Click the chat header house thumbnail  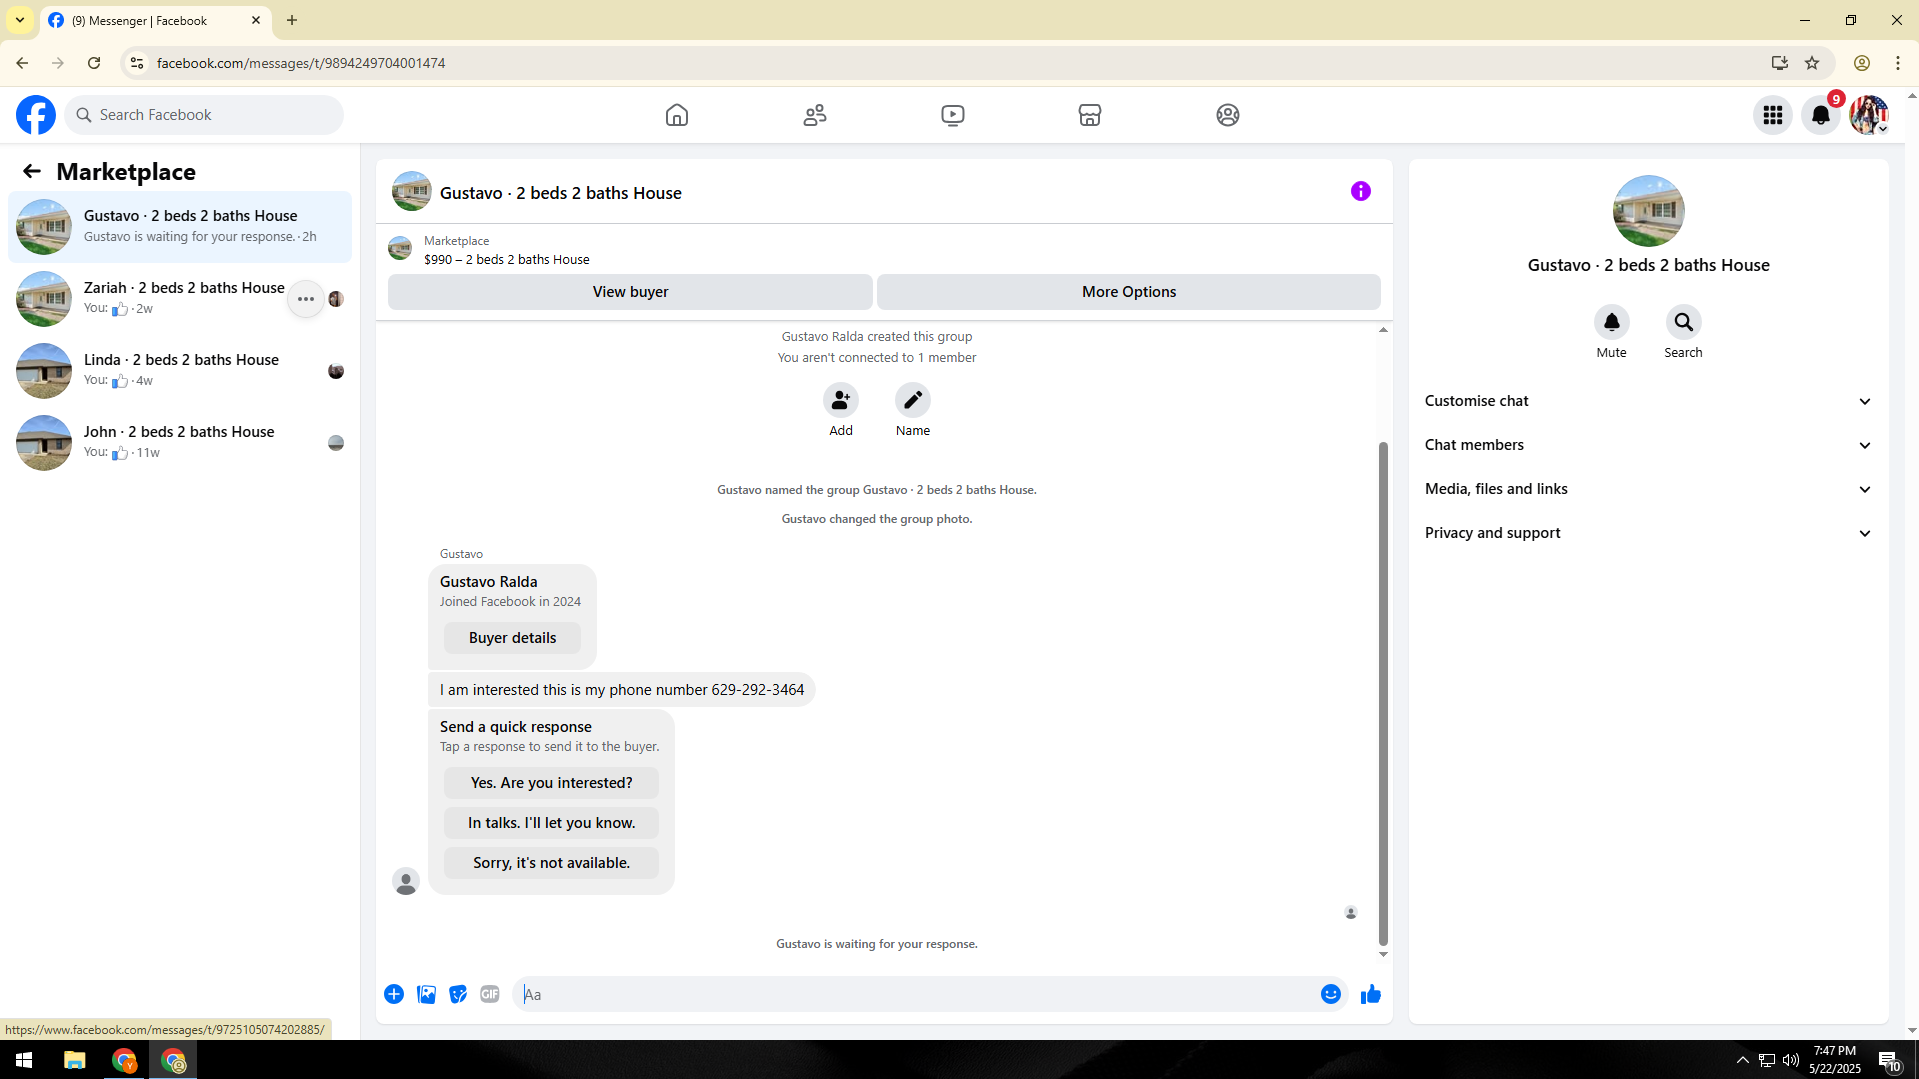point(412,191)
